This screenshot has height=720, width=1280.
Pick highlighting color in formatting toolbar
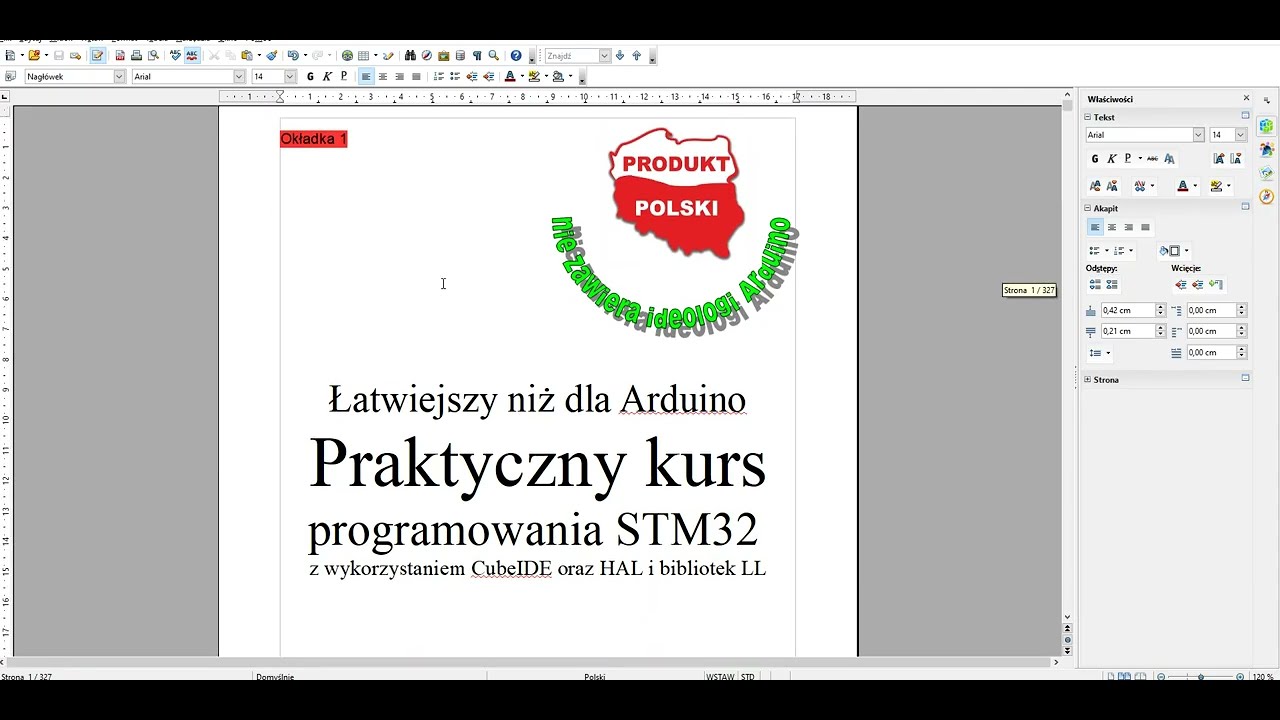tap(534, 76)
